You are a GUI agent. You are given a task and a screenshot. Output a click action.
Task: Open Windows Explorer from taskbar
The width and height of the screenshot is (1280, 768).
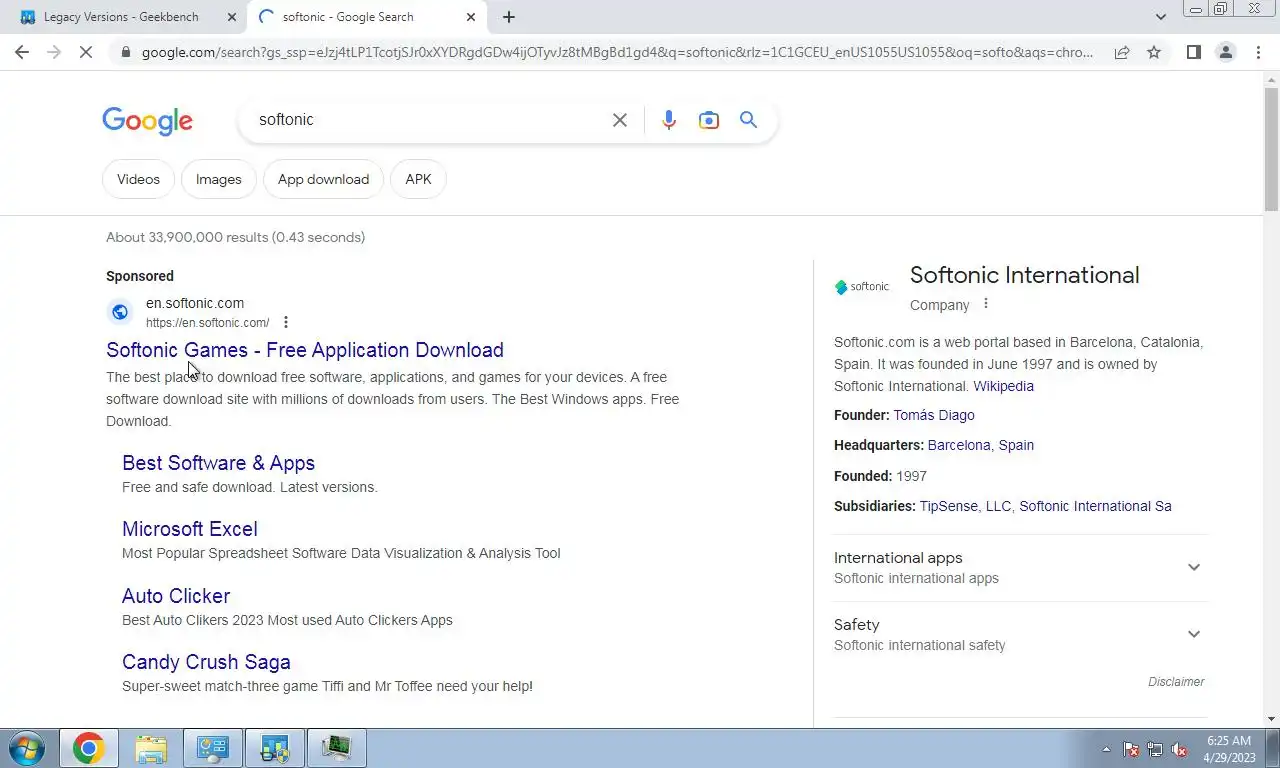(x=151, y=748)
